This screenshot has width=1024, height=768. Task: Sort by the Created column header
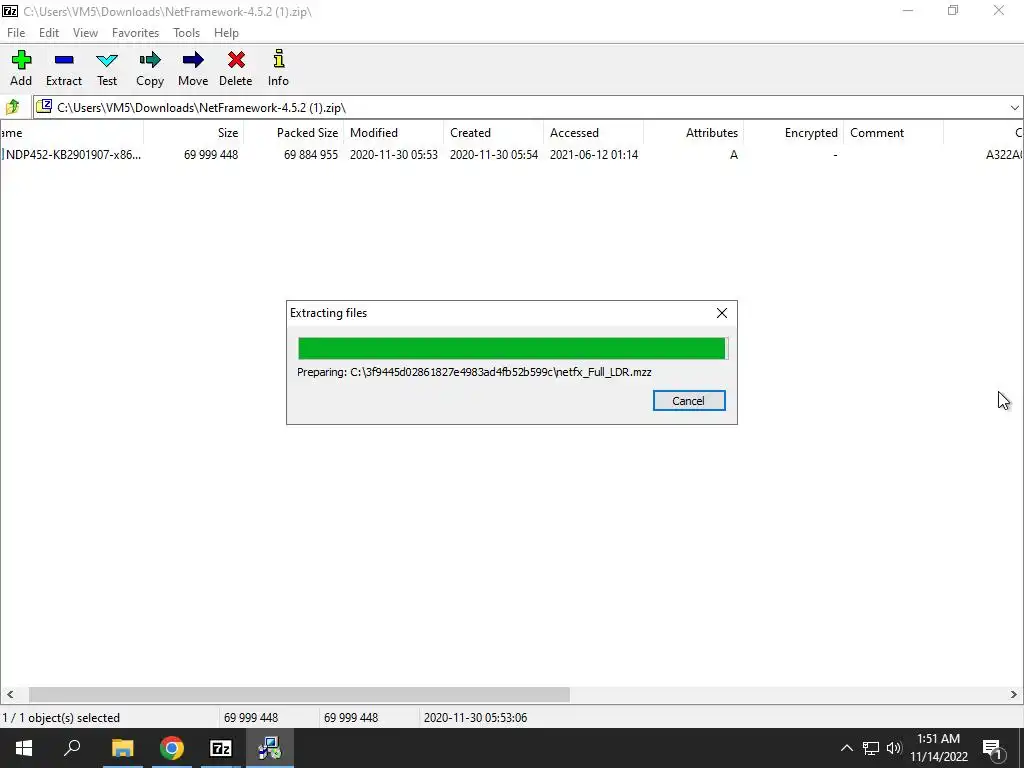pyautogui.click(x=494, y=133)
